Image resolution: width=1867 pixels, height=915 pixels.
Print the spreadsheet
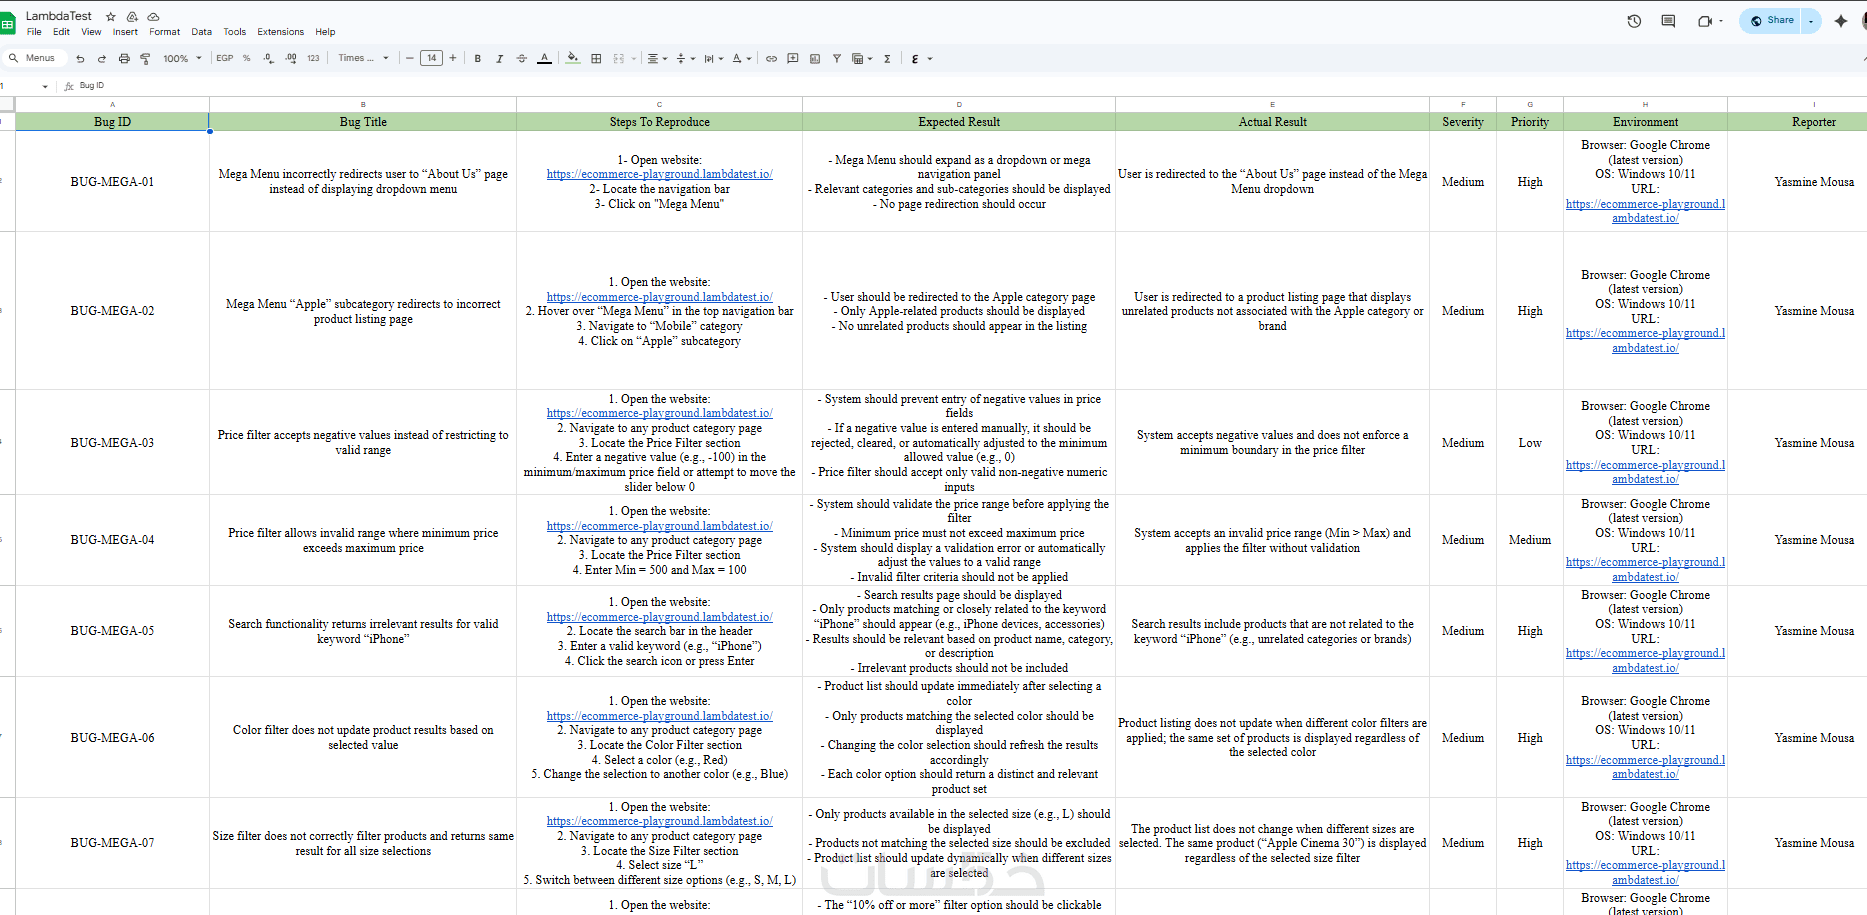tap(124, 59)
